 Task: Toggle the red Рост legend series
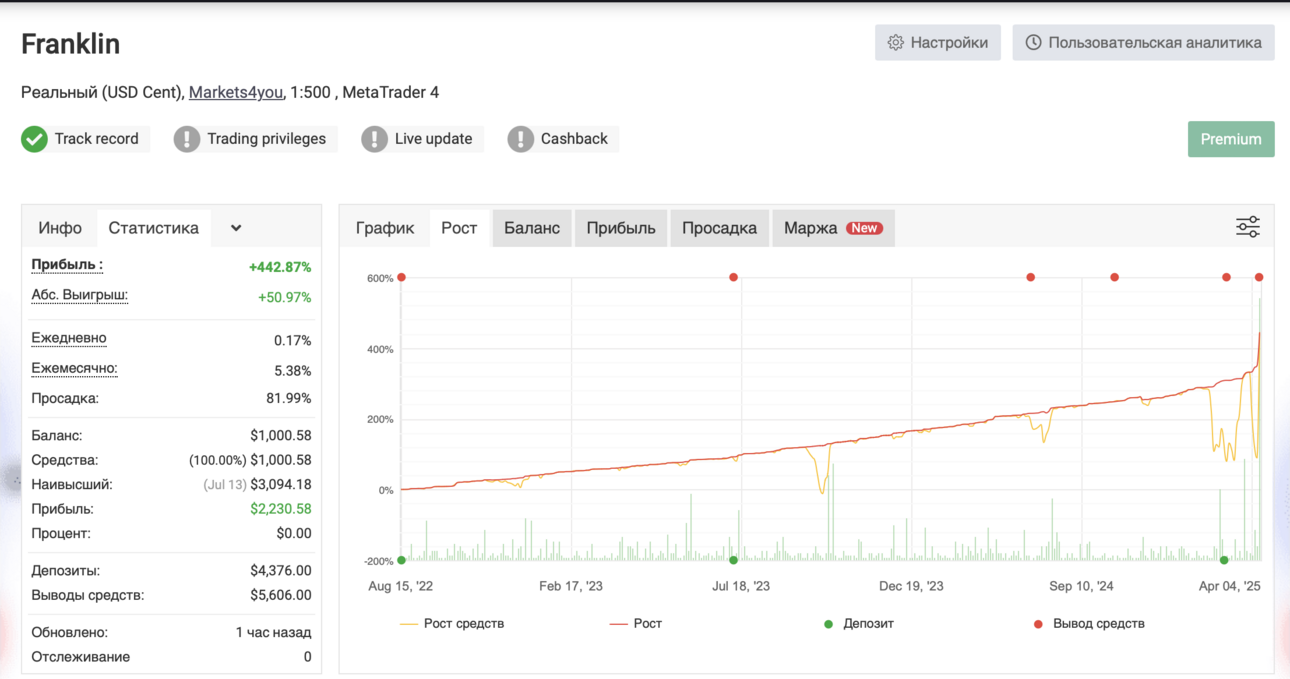pos(636,623)
